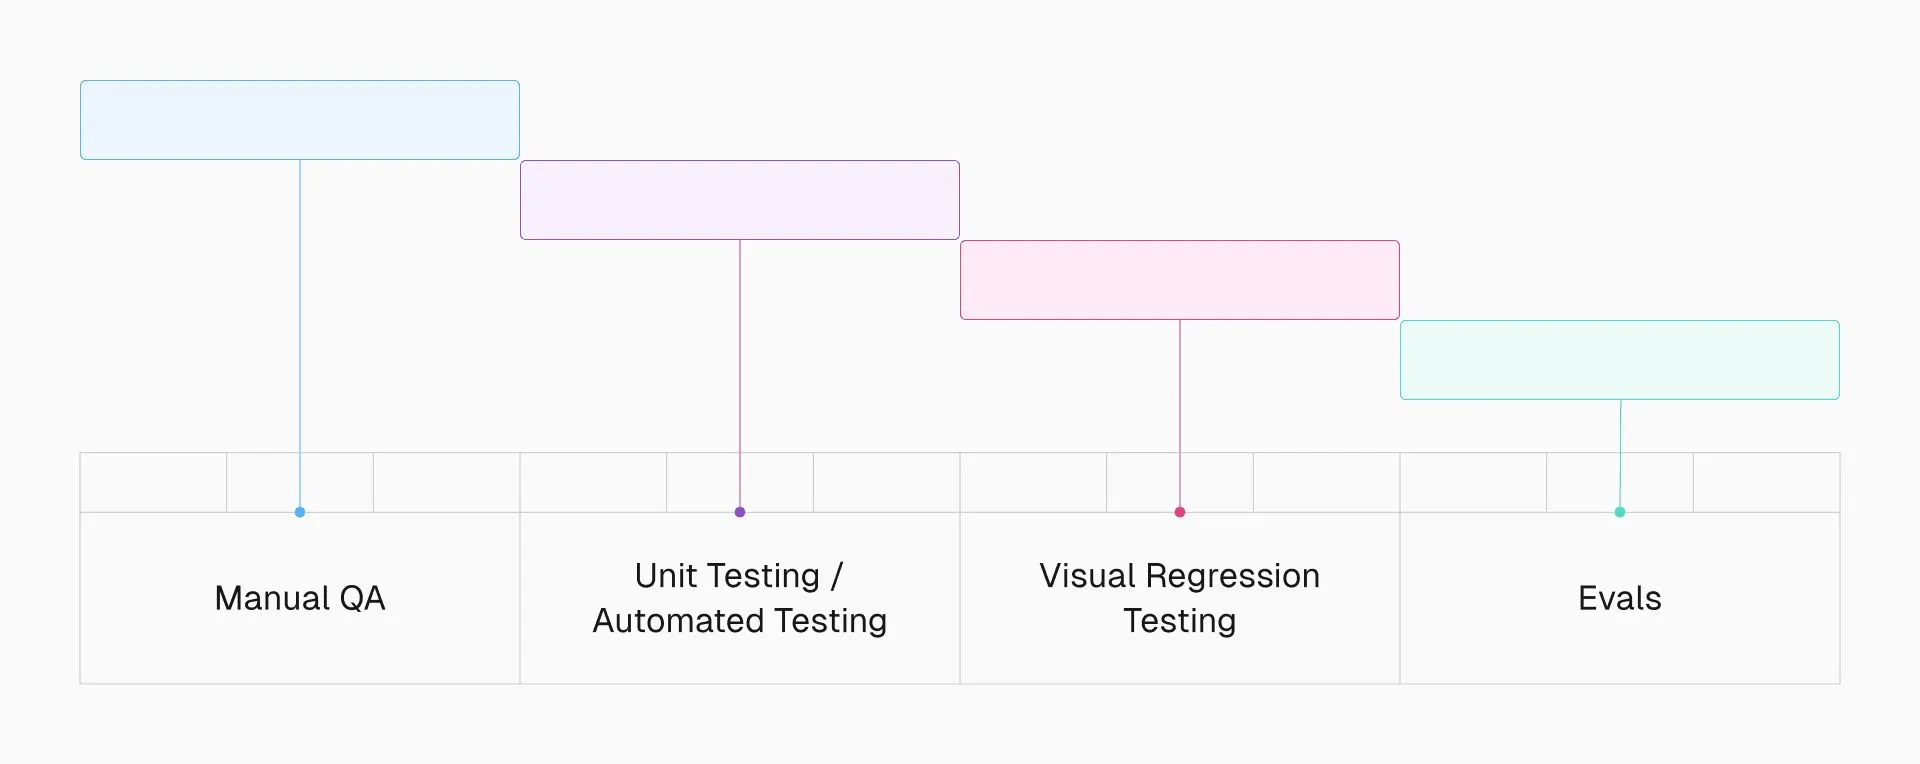Image resolution: width=1920 pixels, height=764 pixels.
Task: Select the Evals label
Action: (1620, 598)
